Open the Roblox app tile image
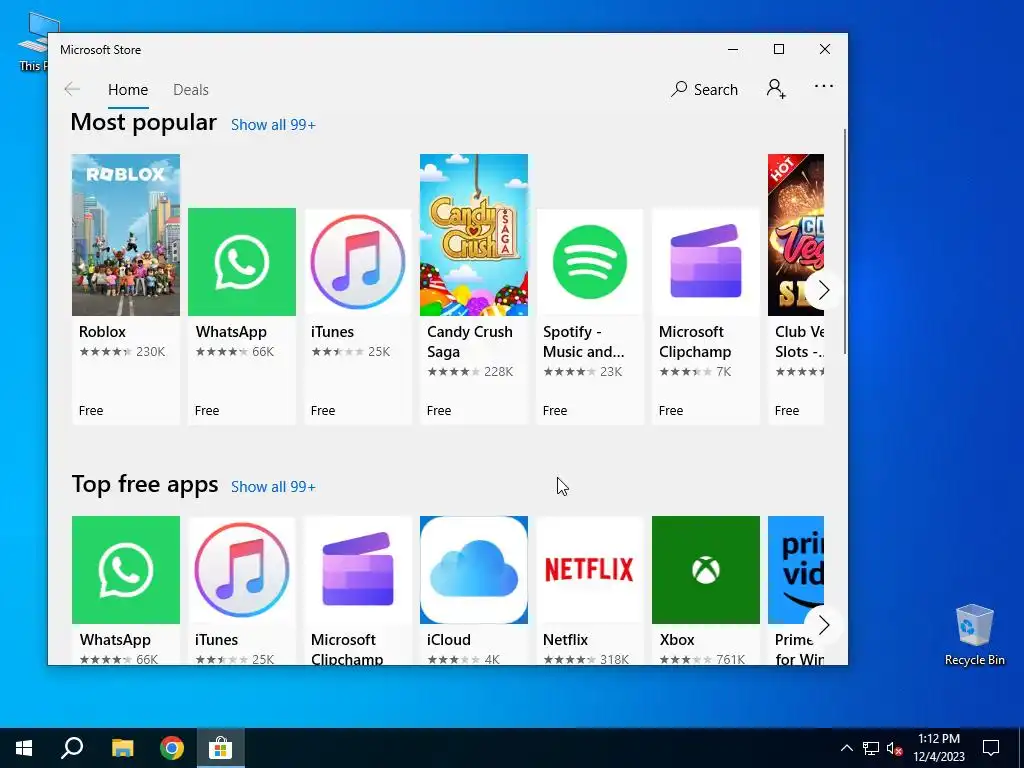Image resolution: width=1024 pixels, height=768 pixels. [x=125, y=235]
